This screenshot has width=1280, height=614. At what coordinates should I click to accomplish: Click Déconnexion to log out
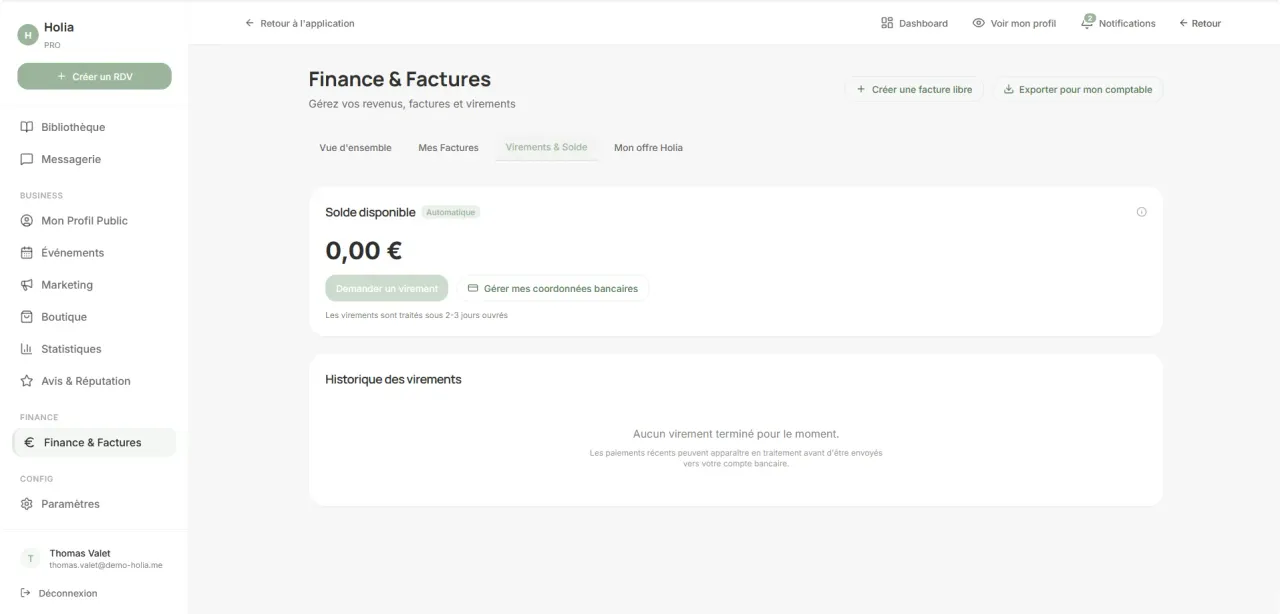pyautogui.click(x=59, y=593)
